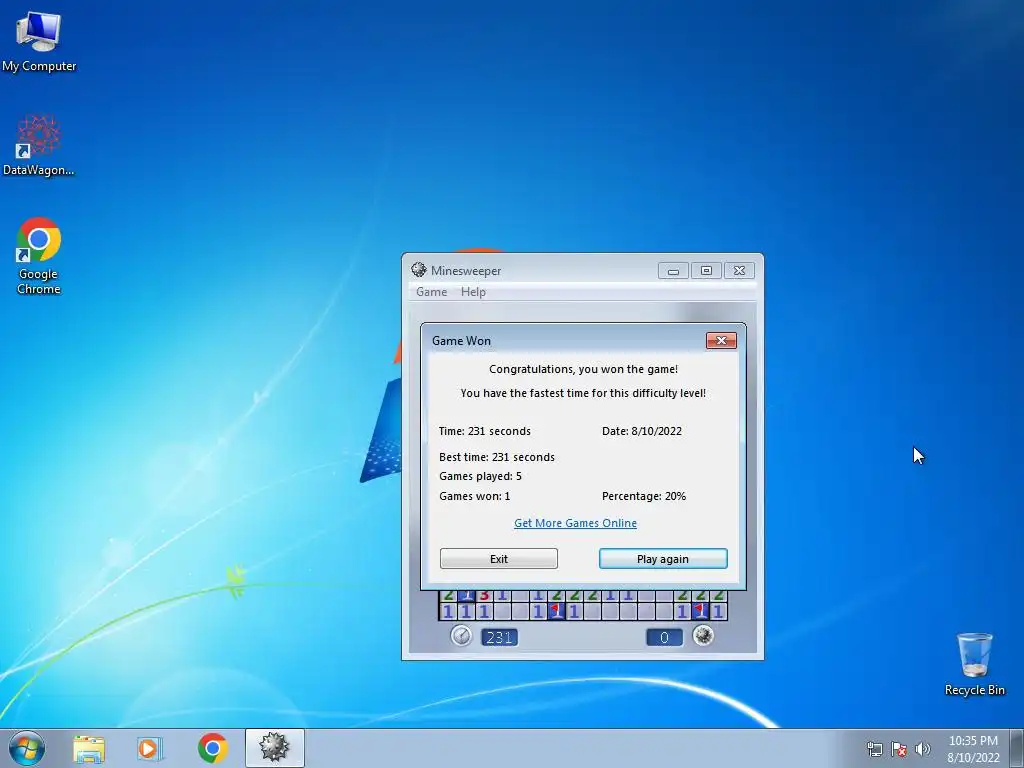
Task: Open Windows Media Player from taskbar
Action: coord(149,748)
